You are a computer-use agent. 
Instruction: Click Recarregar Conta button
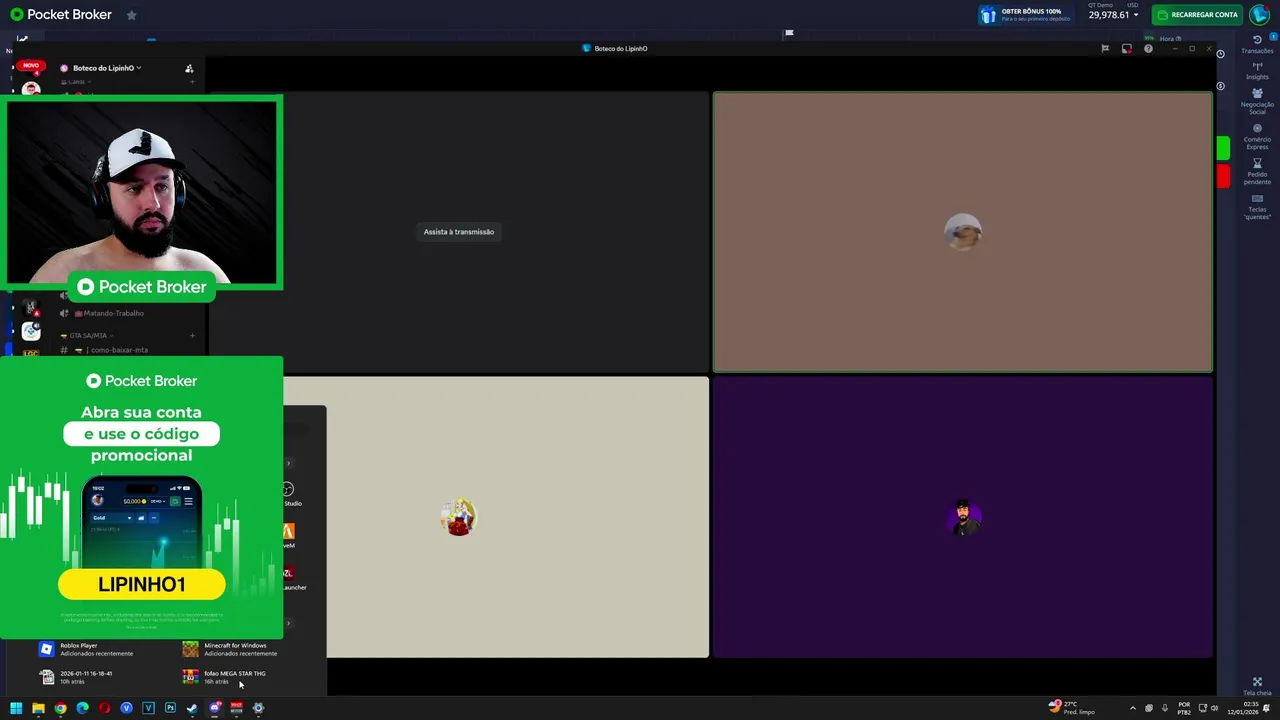pyautogui.click(x=1197, y=15)
